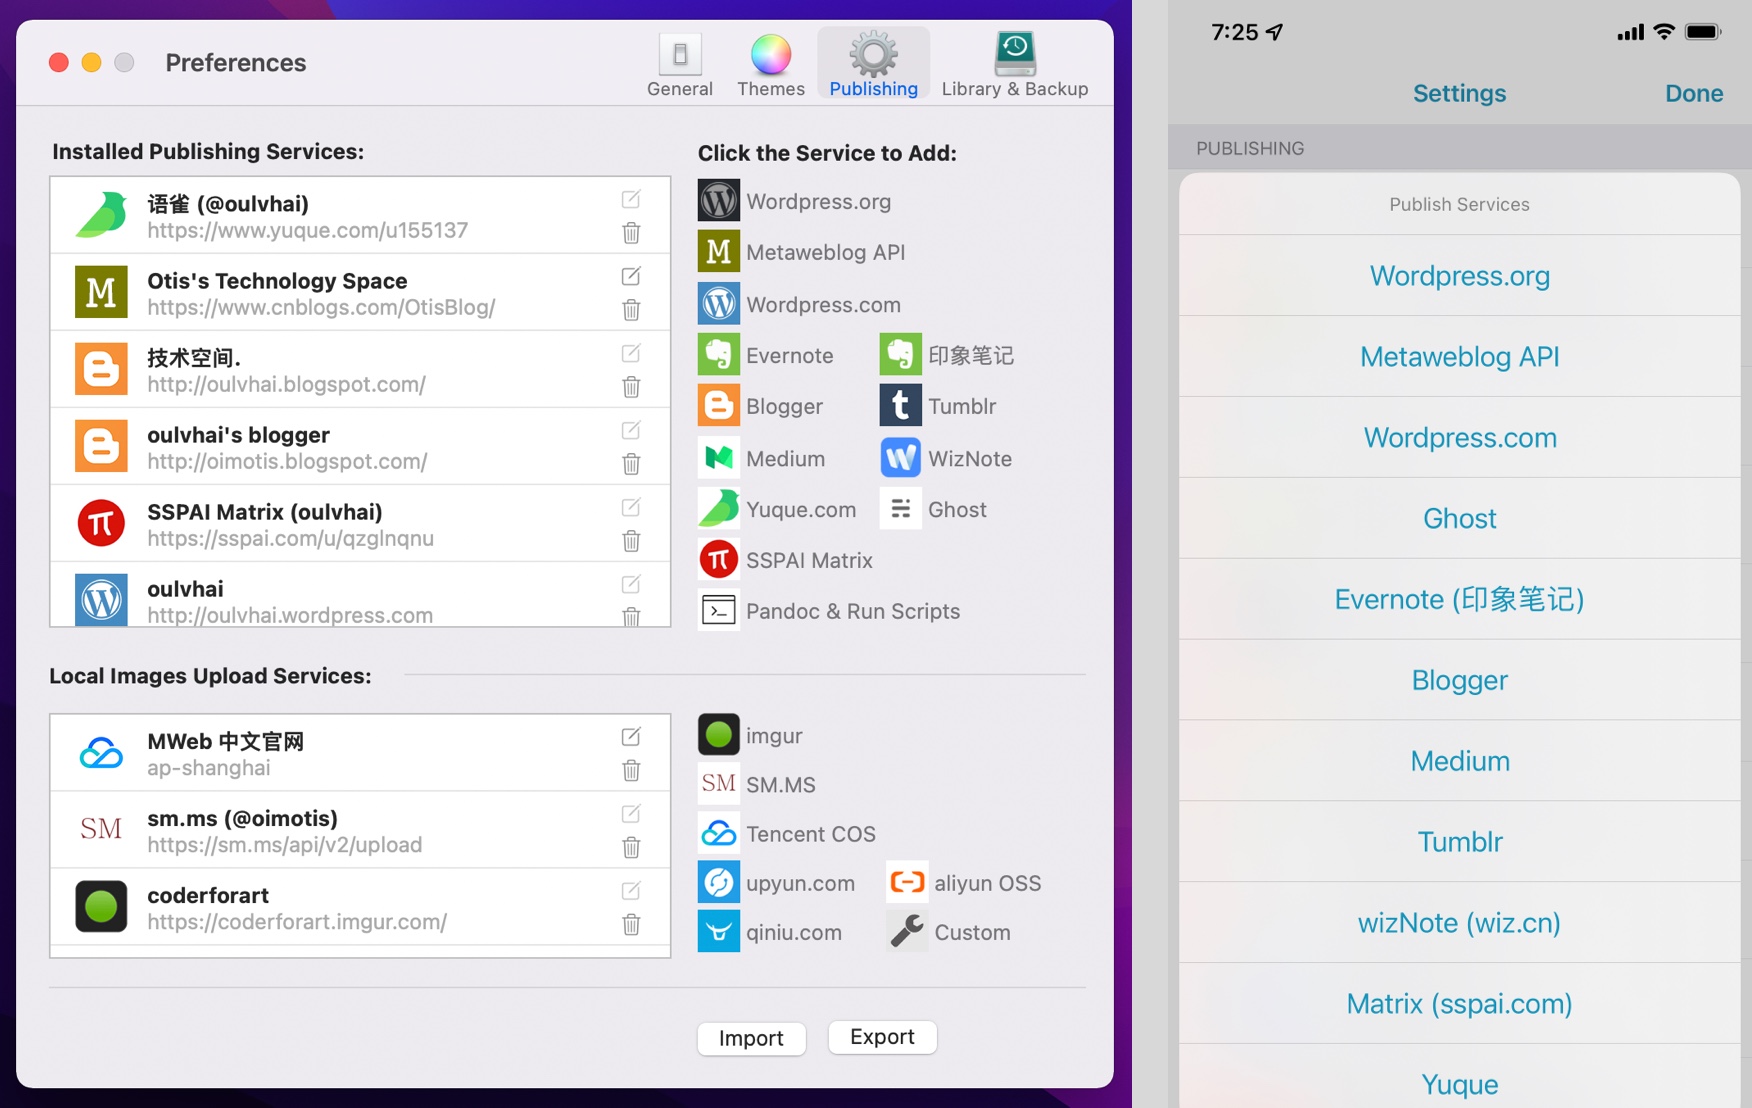
Task: Open the General preferences tab
Action: 680,64
